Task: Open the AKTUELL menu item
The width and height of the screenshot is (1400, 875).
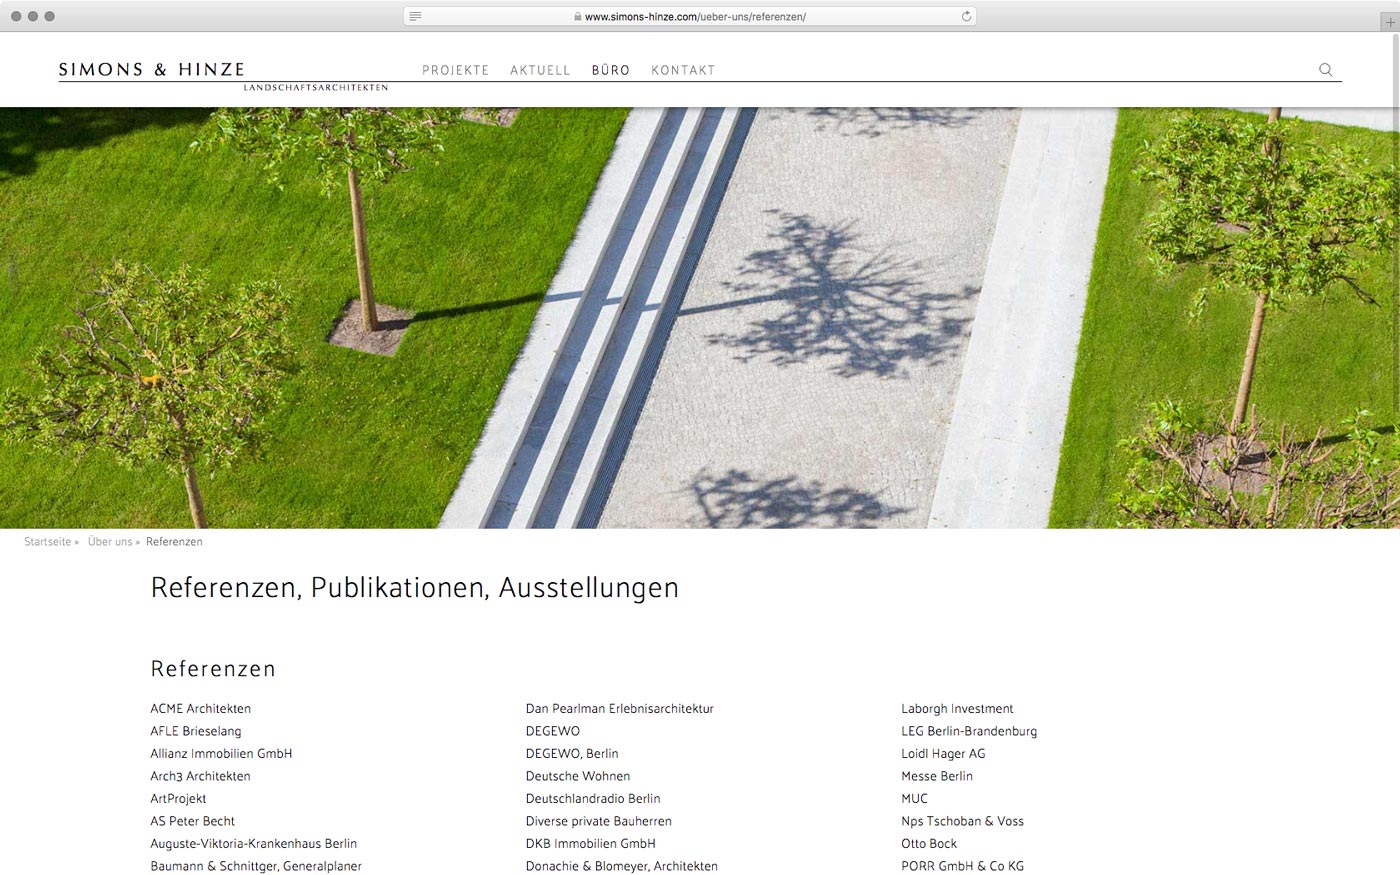Action: pos(540,70)
